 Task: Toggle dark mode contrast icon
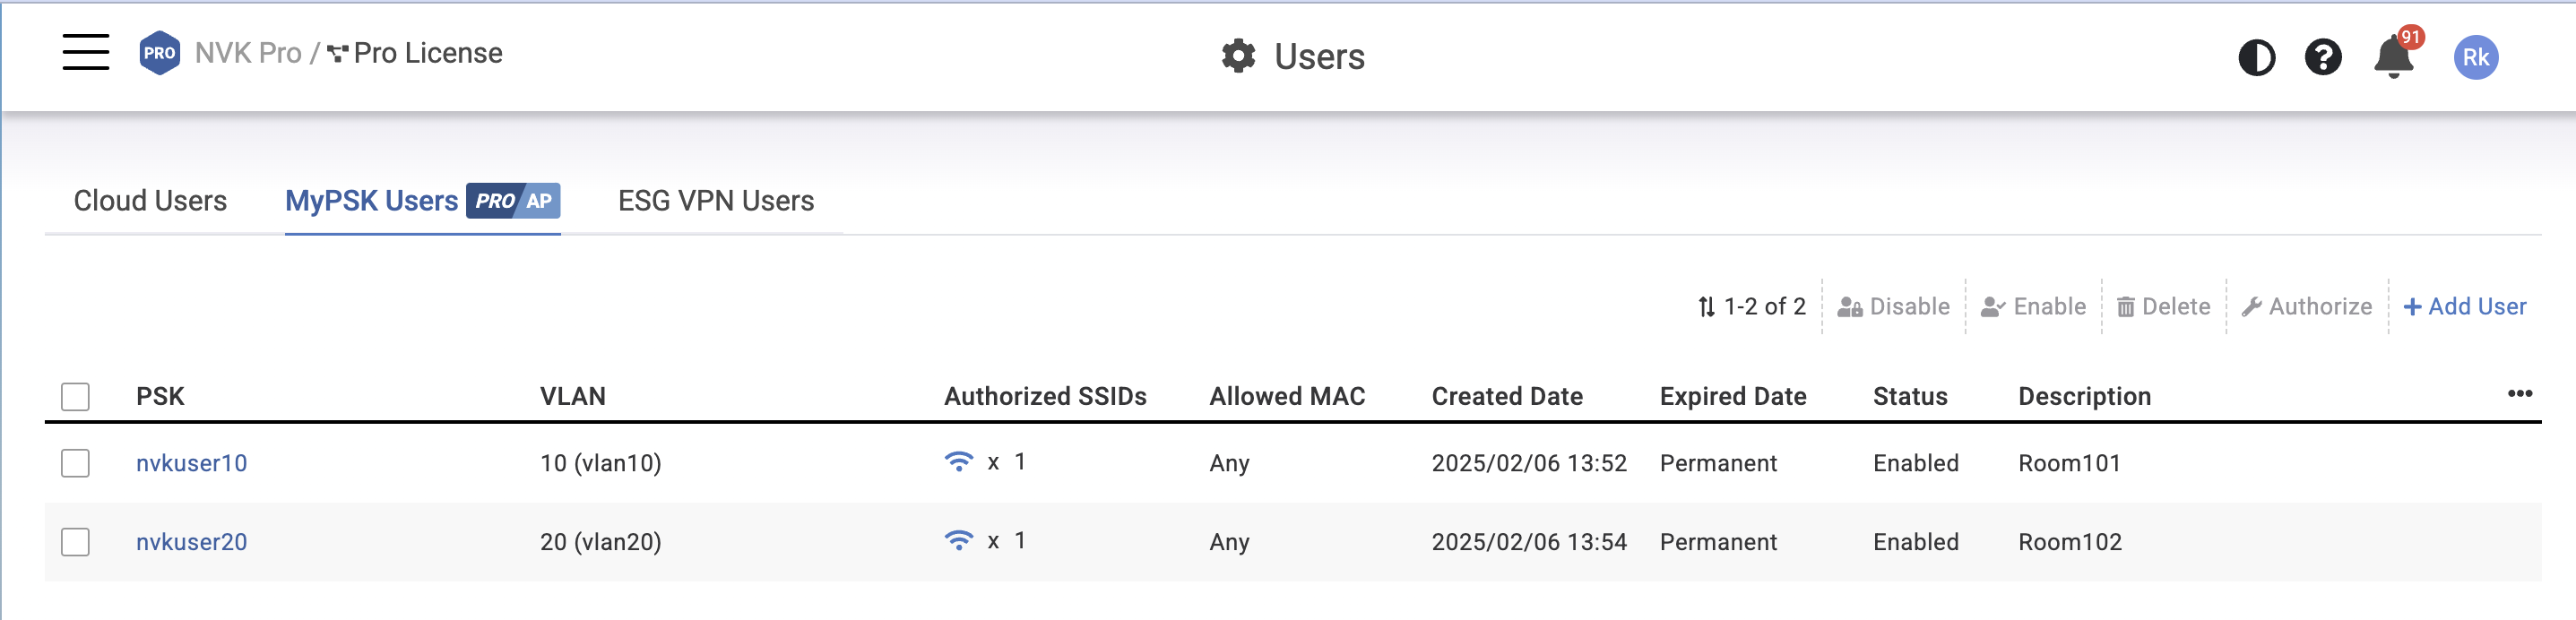2256,57
